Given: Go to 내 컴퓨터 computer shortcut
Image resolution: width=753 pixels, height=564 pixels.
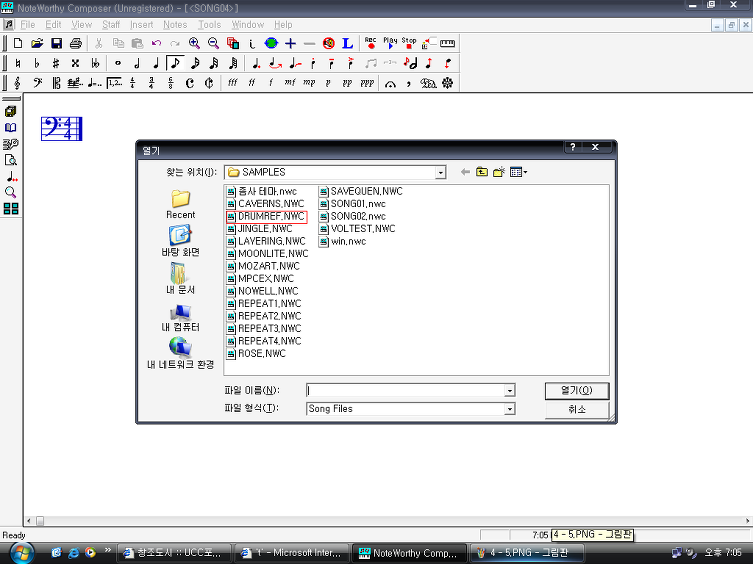Looking at the screenshot, I should tap(181, 317).
